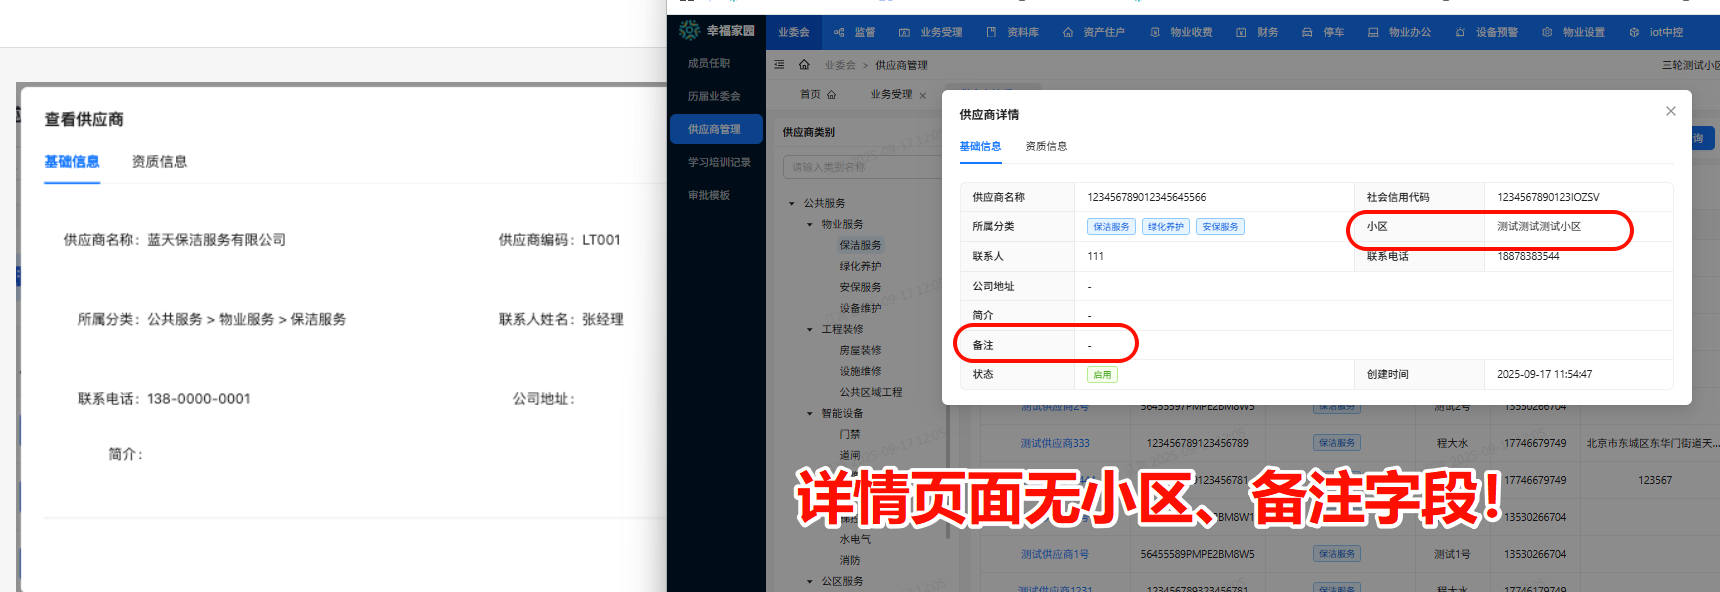The width and height of the screenshot is (1720, 592).
Task: Select 保洁服务 in the category tree
Action: click(860, 245)
